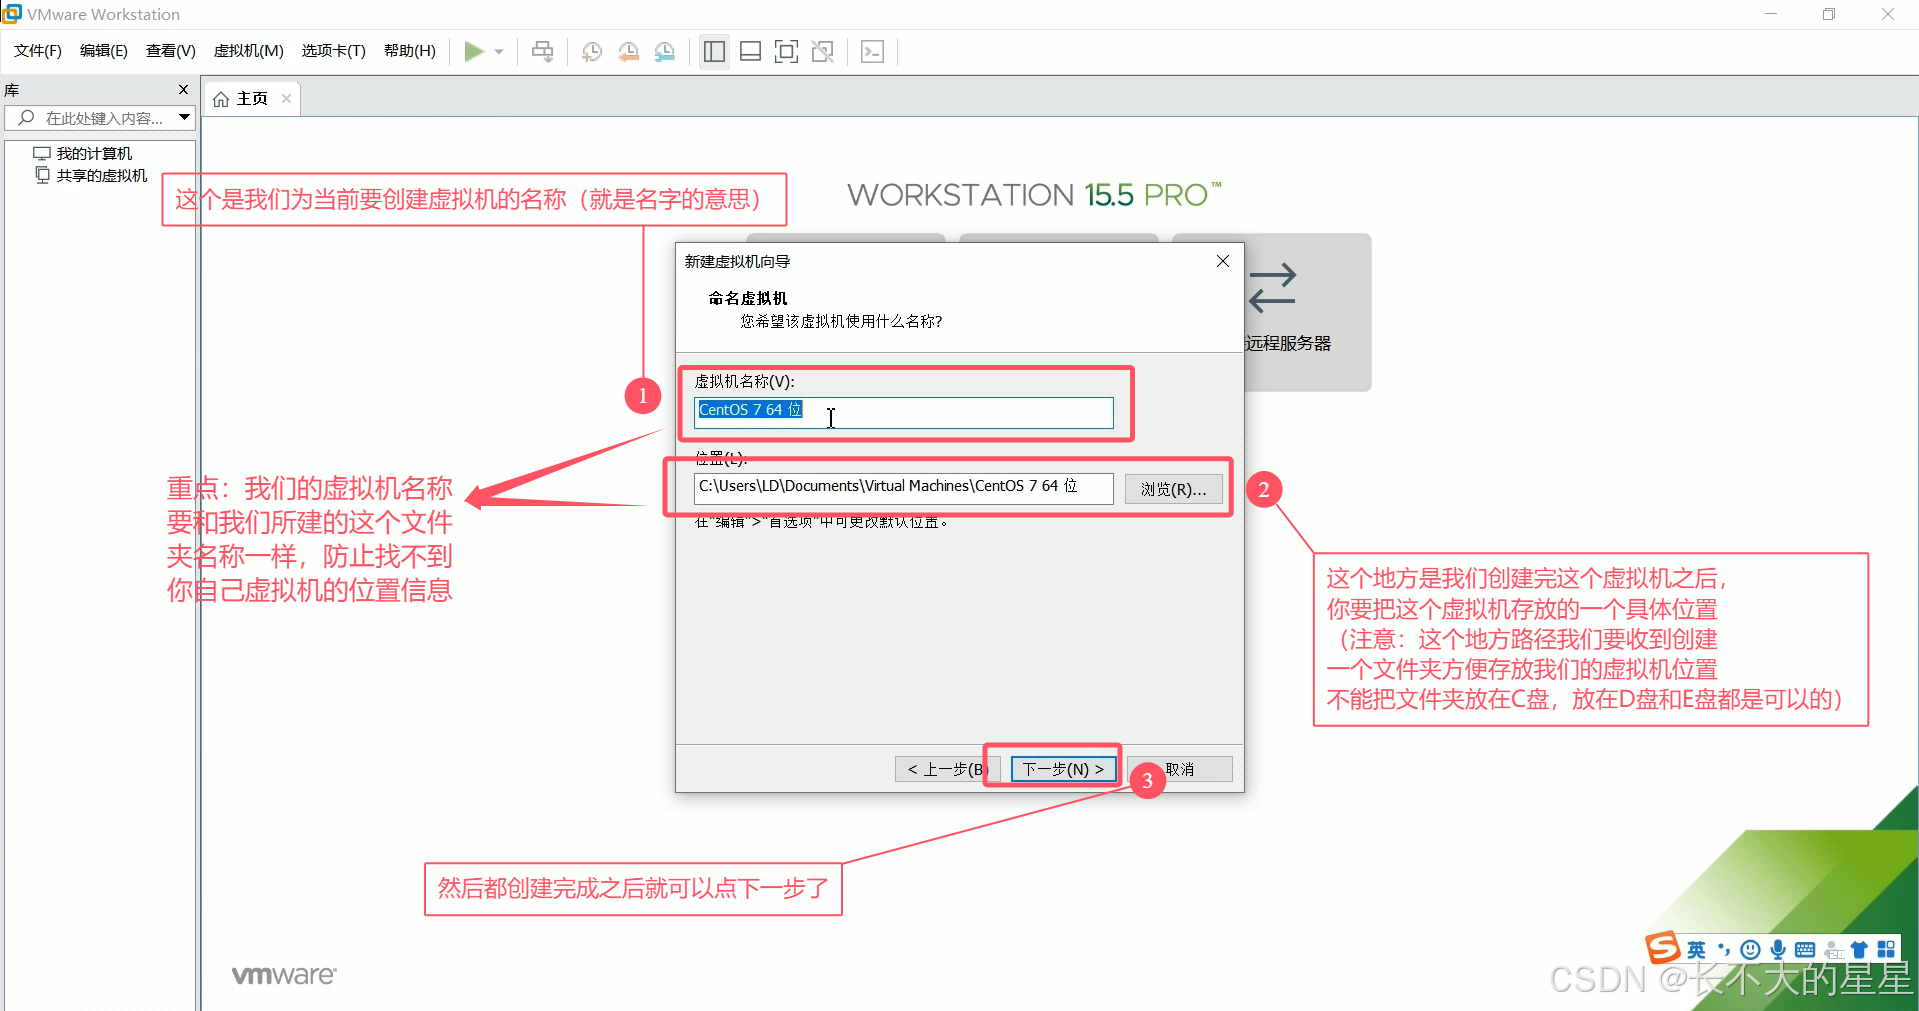Click the 位置 path text field
1919x1011 pixels.
click(x=904, y=488)
